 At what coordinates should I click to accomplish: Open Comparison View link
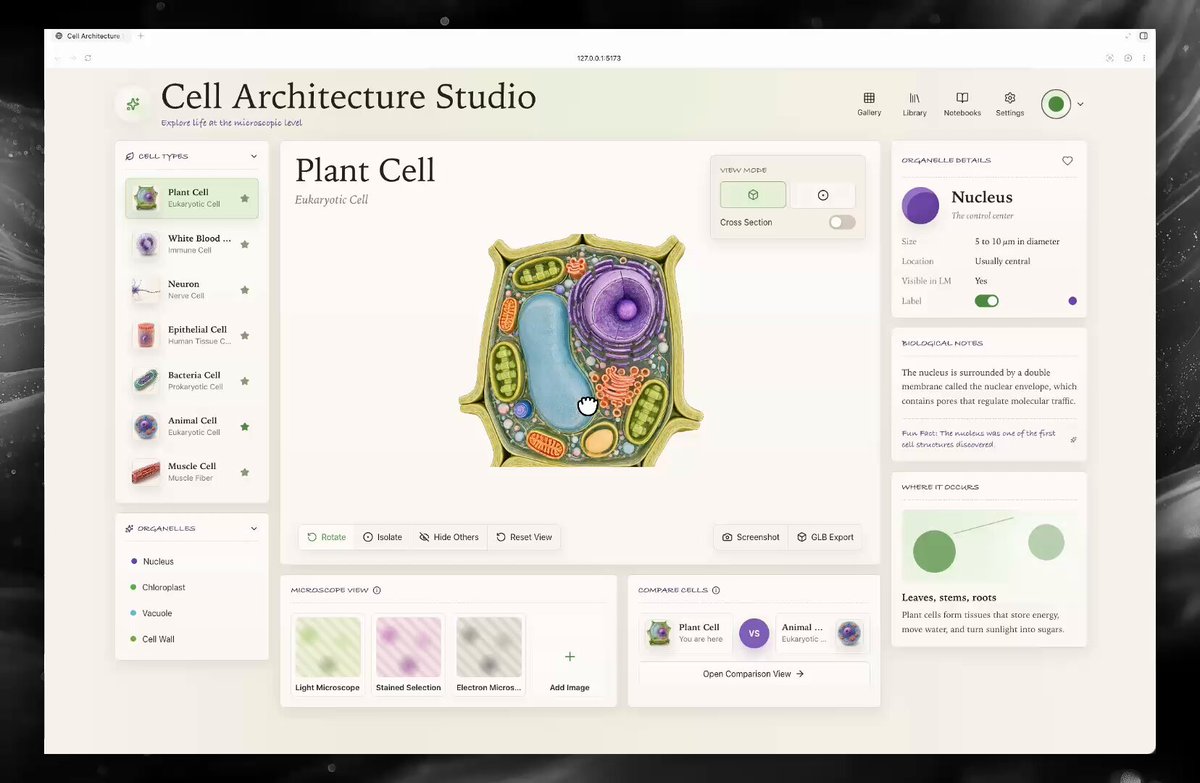pos(754,674)
